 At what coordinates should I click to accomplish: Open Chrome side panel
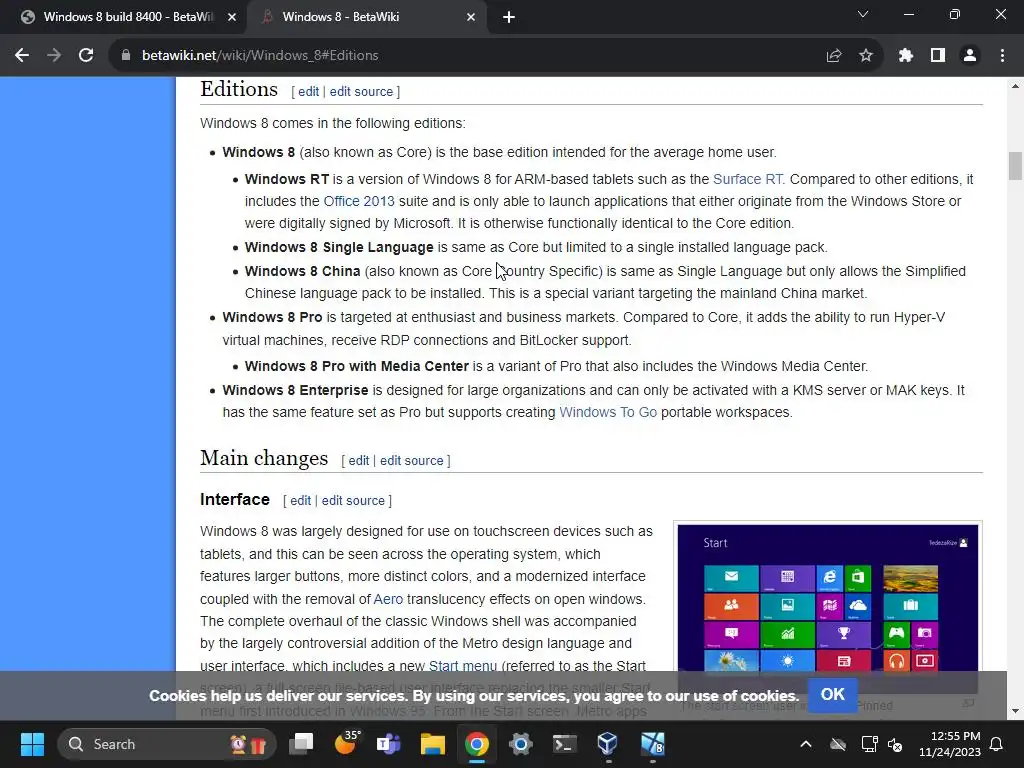click(938, 56)
